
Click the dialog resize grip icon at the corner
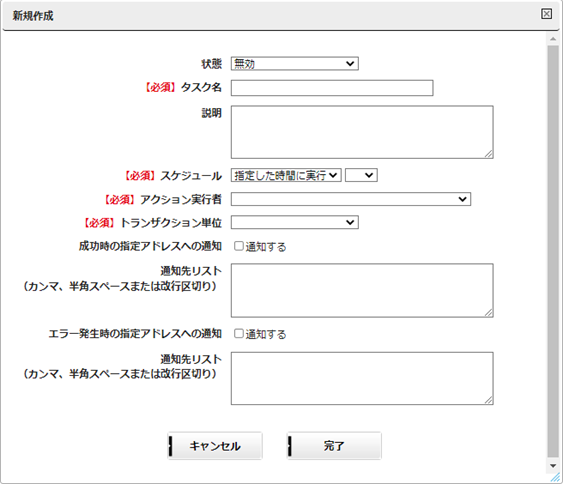[555, 477]
